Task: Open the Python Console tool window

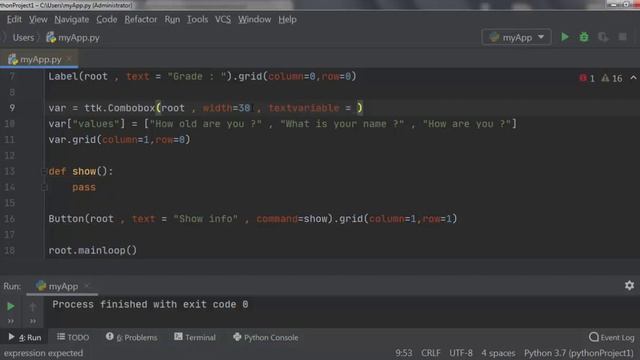Action: [266, 338]
